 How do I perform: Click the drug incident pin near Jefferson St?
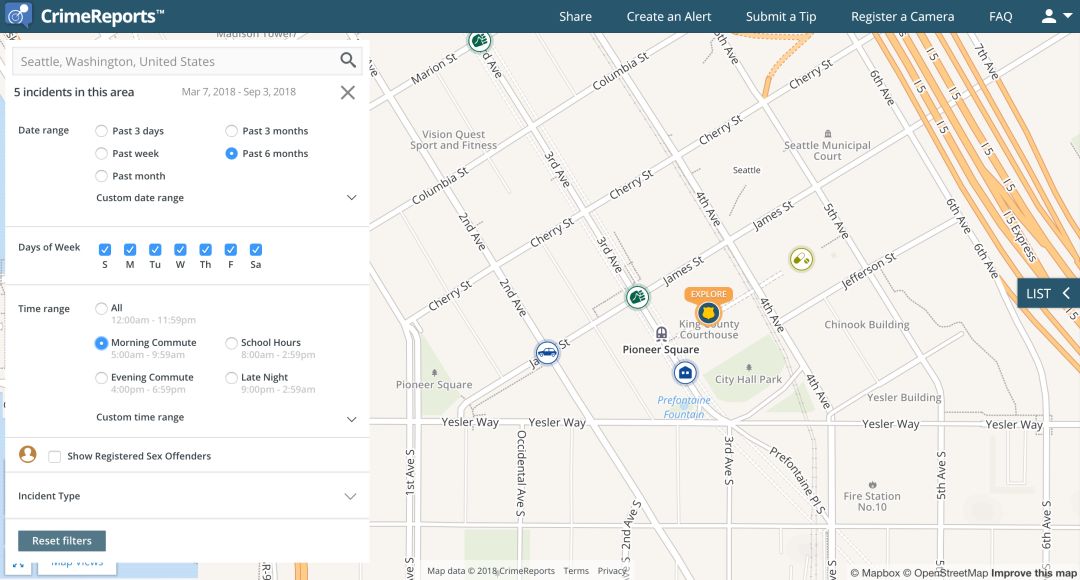click(801, 259)
